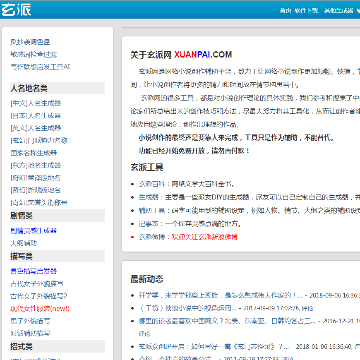Open the [中文]人名生成器 link
The height and width of the screenshot is (360, 360).
(x=36, y=103)
